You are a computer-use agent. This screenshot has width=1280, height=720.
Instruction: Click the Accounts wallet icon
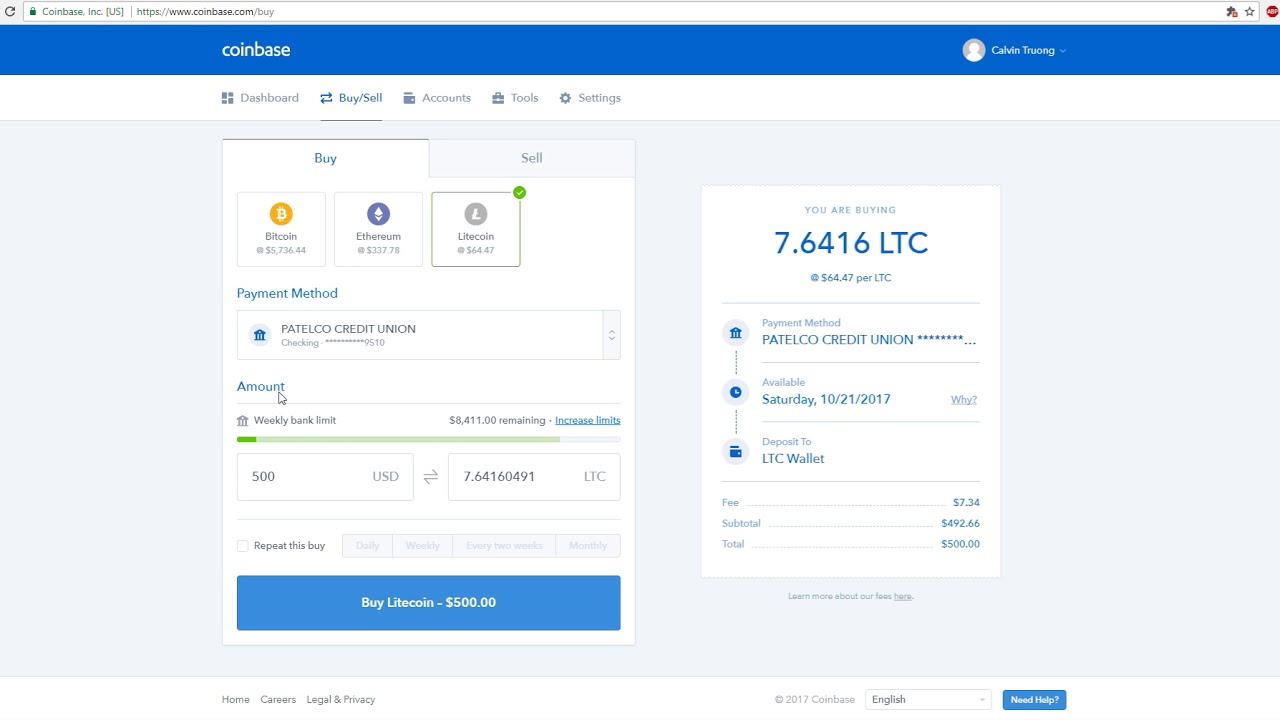pos(409,98)
